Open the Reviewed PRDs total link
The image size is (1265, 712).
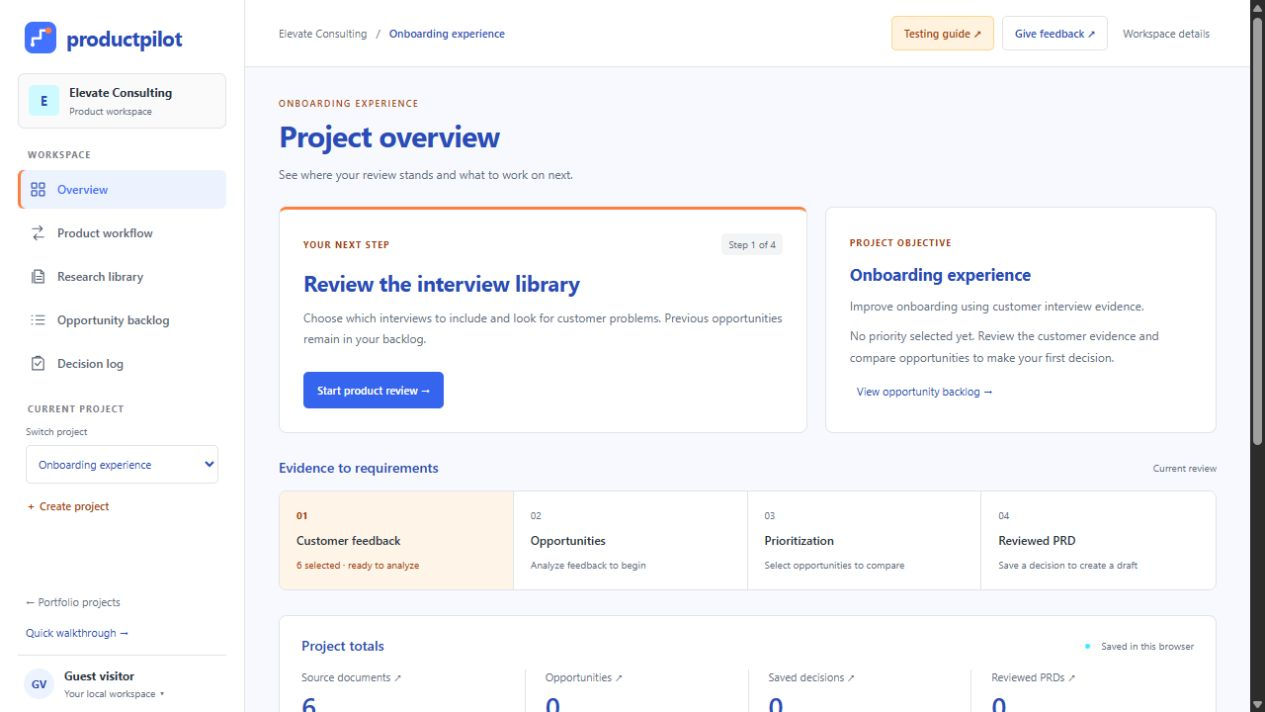[1033, 678]
